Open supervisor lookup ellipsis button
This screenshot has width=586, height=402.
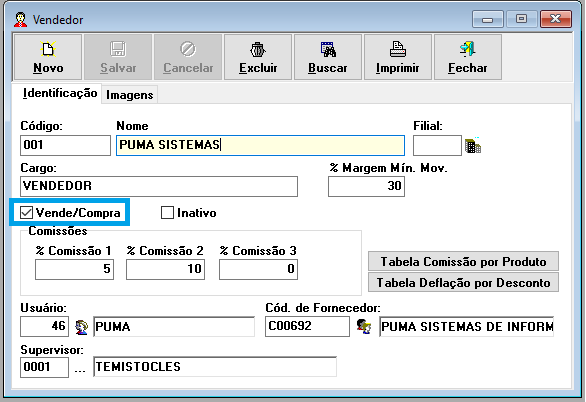point(80,368)
